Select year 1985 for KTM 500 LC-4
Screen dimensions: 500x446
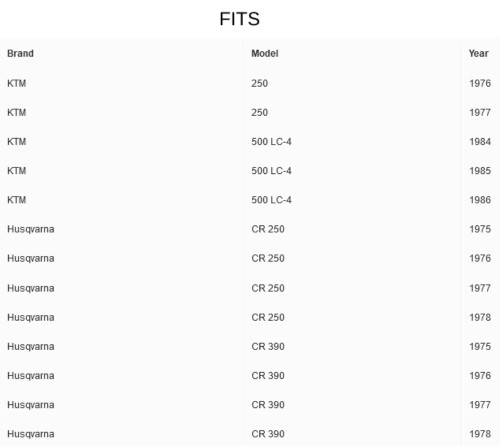(480, 171)
